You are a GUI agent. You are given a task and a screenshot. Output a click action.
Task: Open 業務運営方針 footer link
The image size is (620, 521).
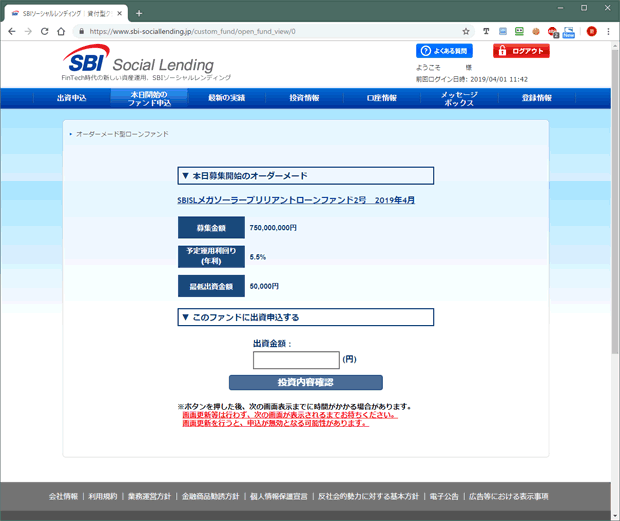point(149,496)
